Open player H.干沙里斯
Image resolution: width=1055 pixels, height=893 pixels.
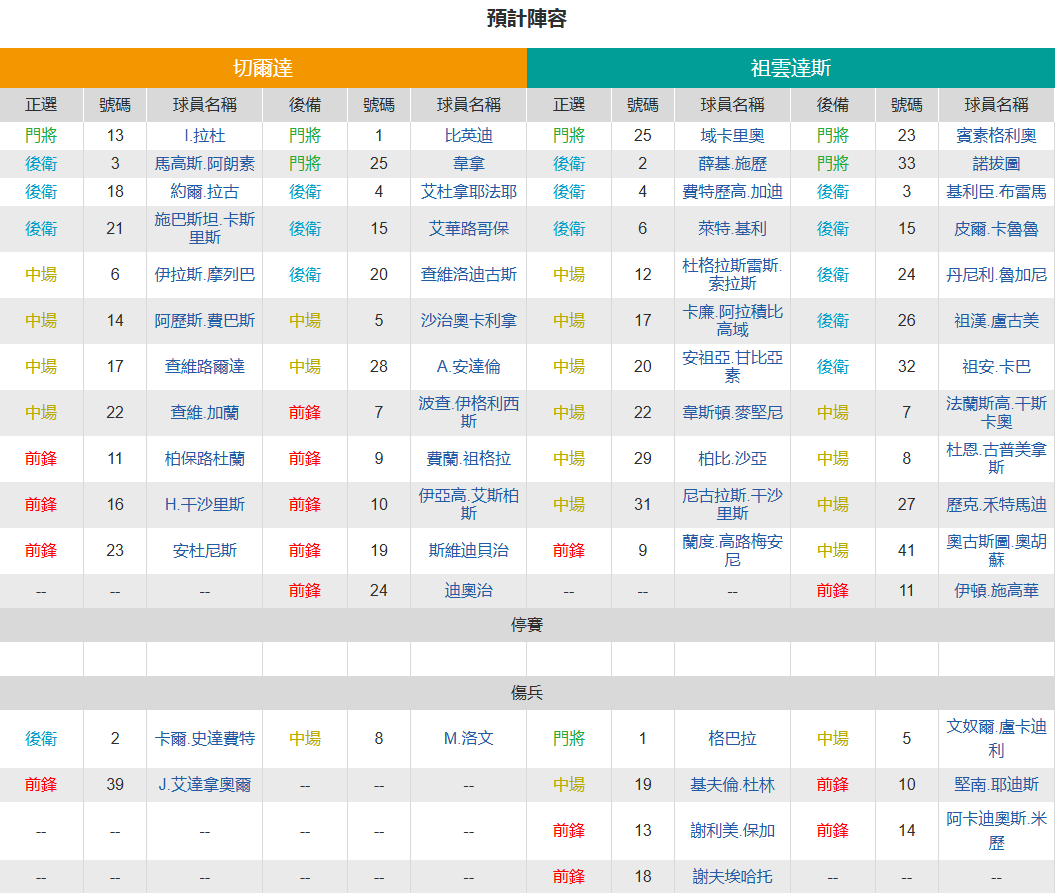[x=205, y=504]
